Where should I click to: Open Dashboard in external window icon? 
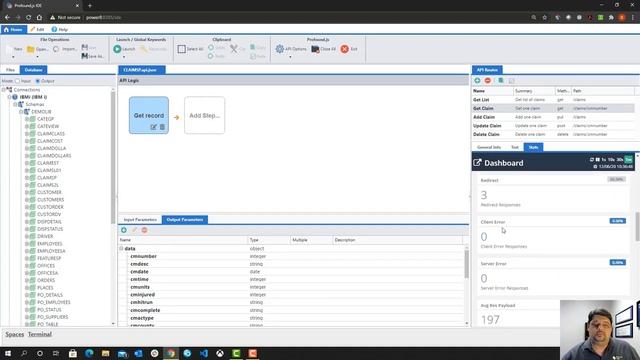[x=477, y=162]
